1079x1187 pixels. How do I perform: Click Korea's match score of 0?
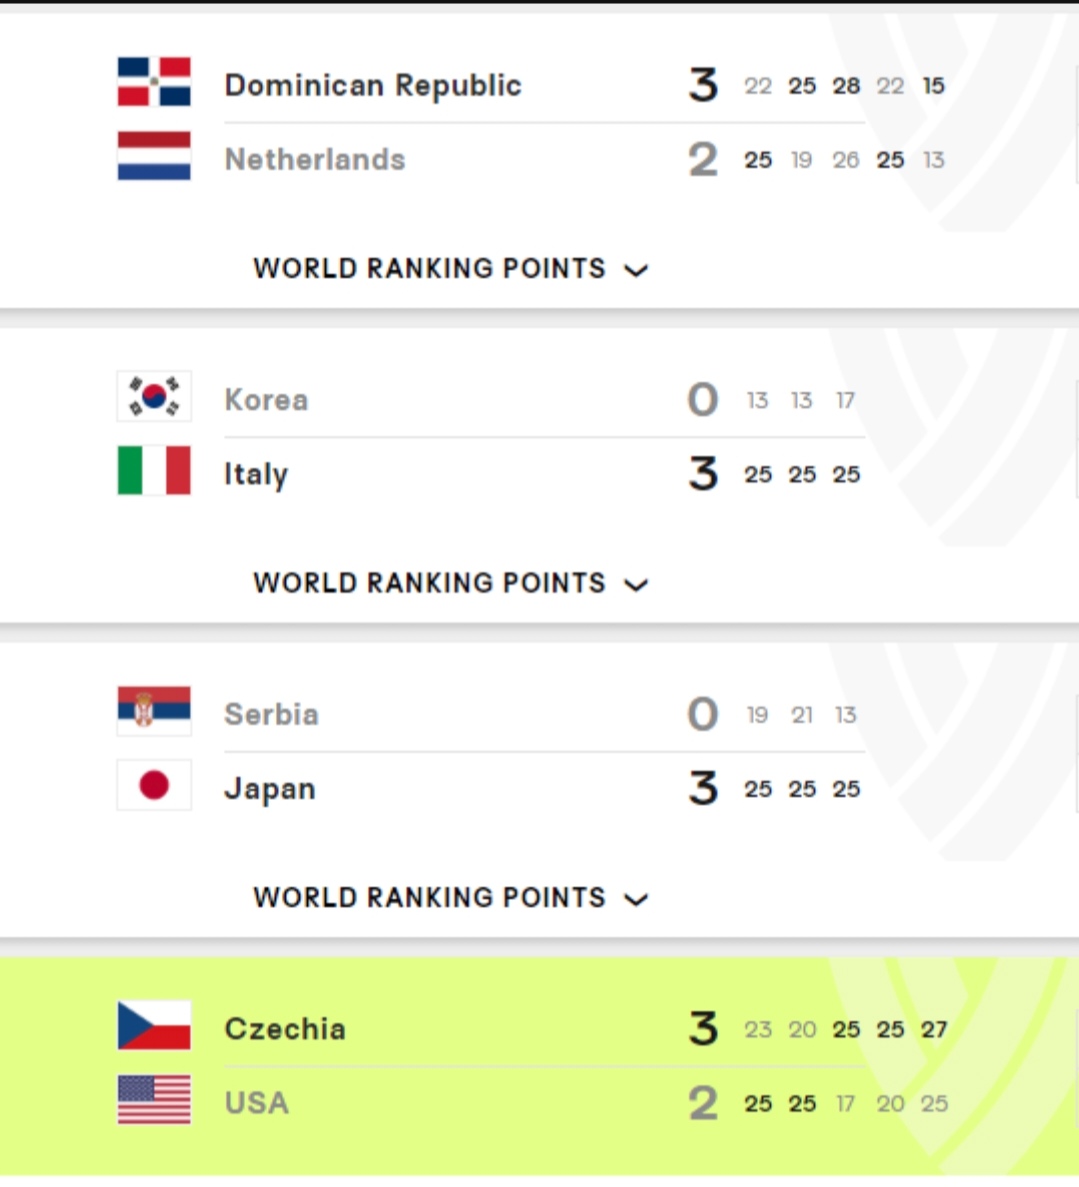[x=703, y=400]
